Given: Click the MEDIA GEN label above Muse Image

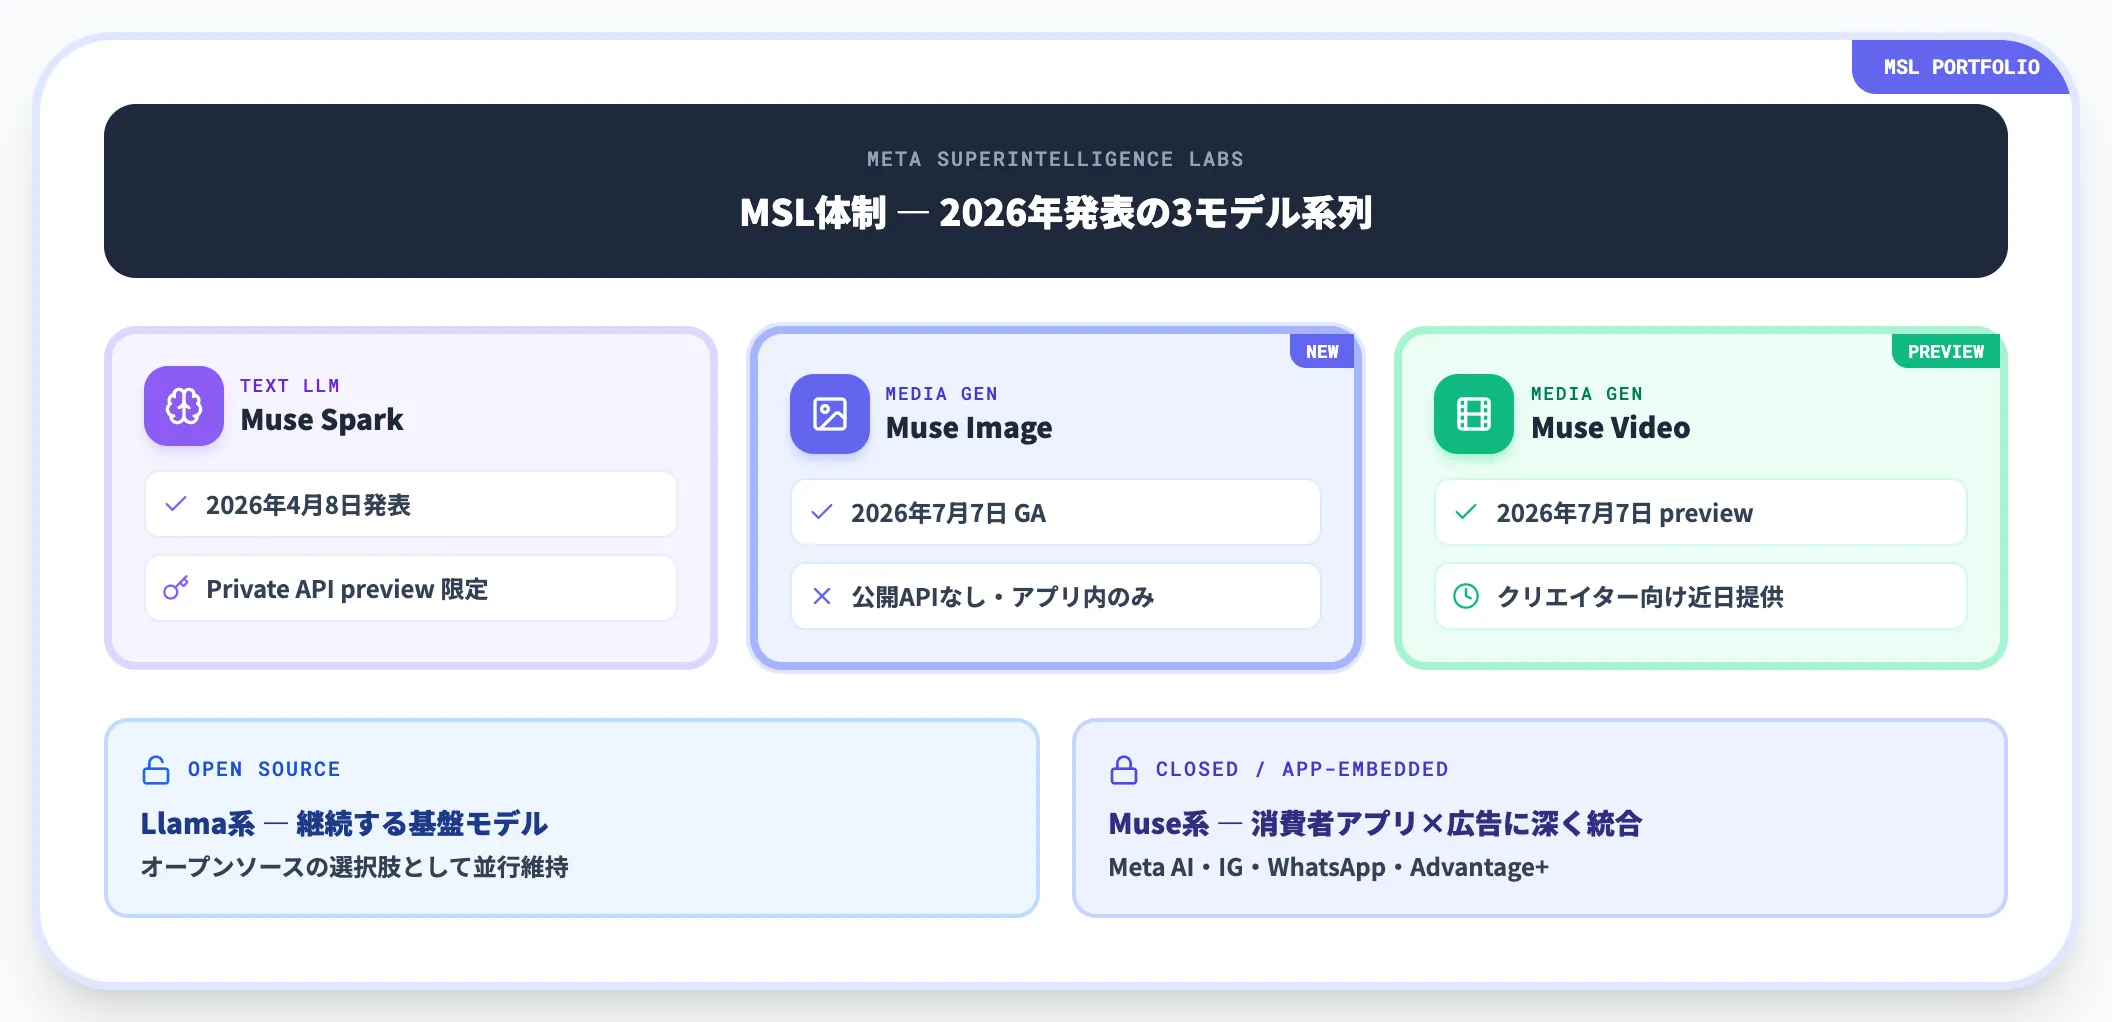Looking at the screenshot, I should click(941, 394).
